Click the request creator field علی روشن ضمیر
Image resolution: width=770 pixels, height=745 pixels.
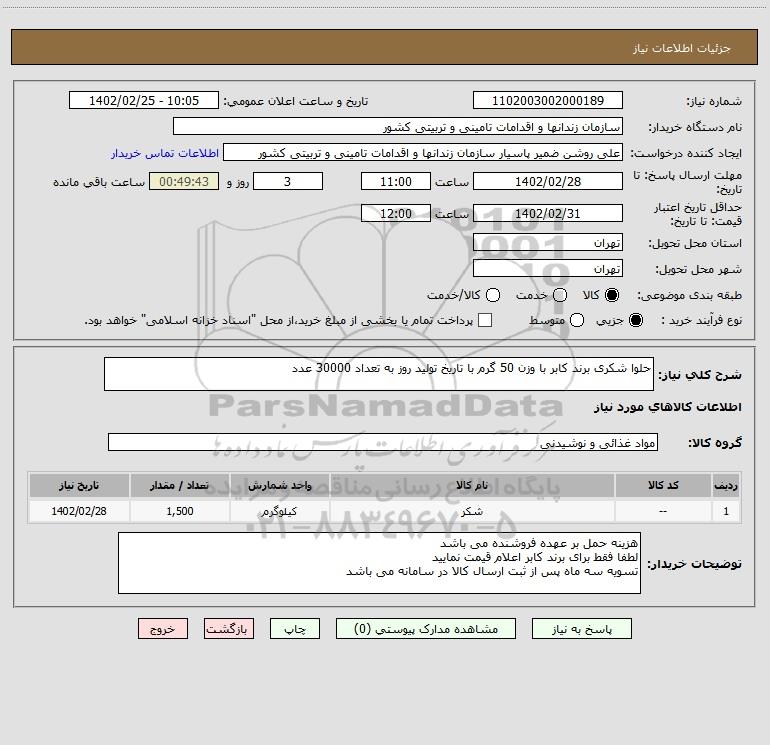pos(423,152)
